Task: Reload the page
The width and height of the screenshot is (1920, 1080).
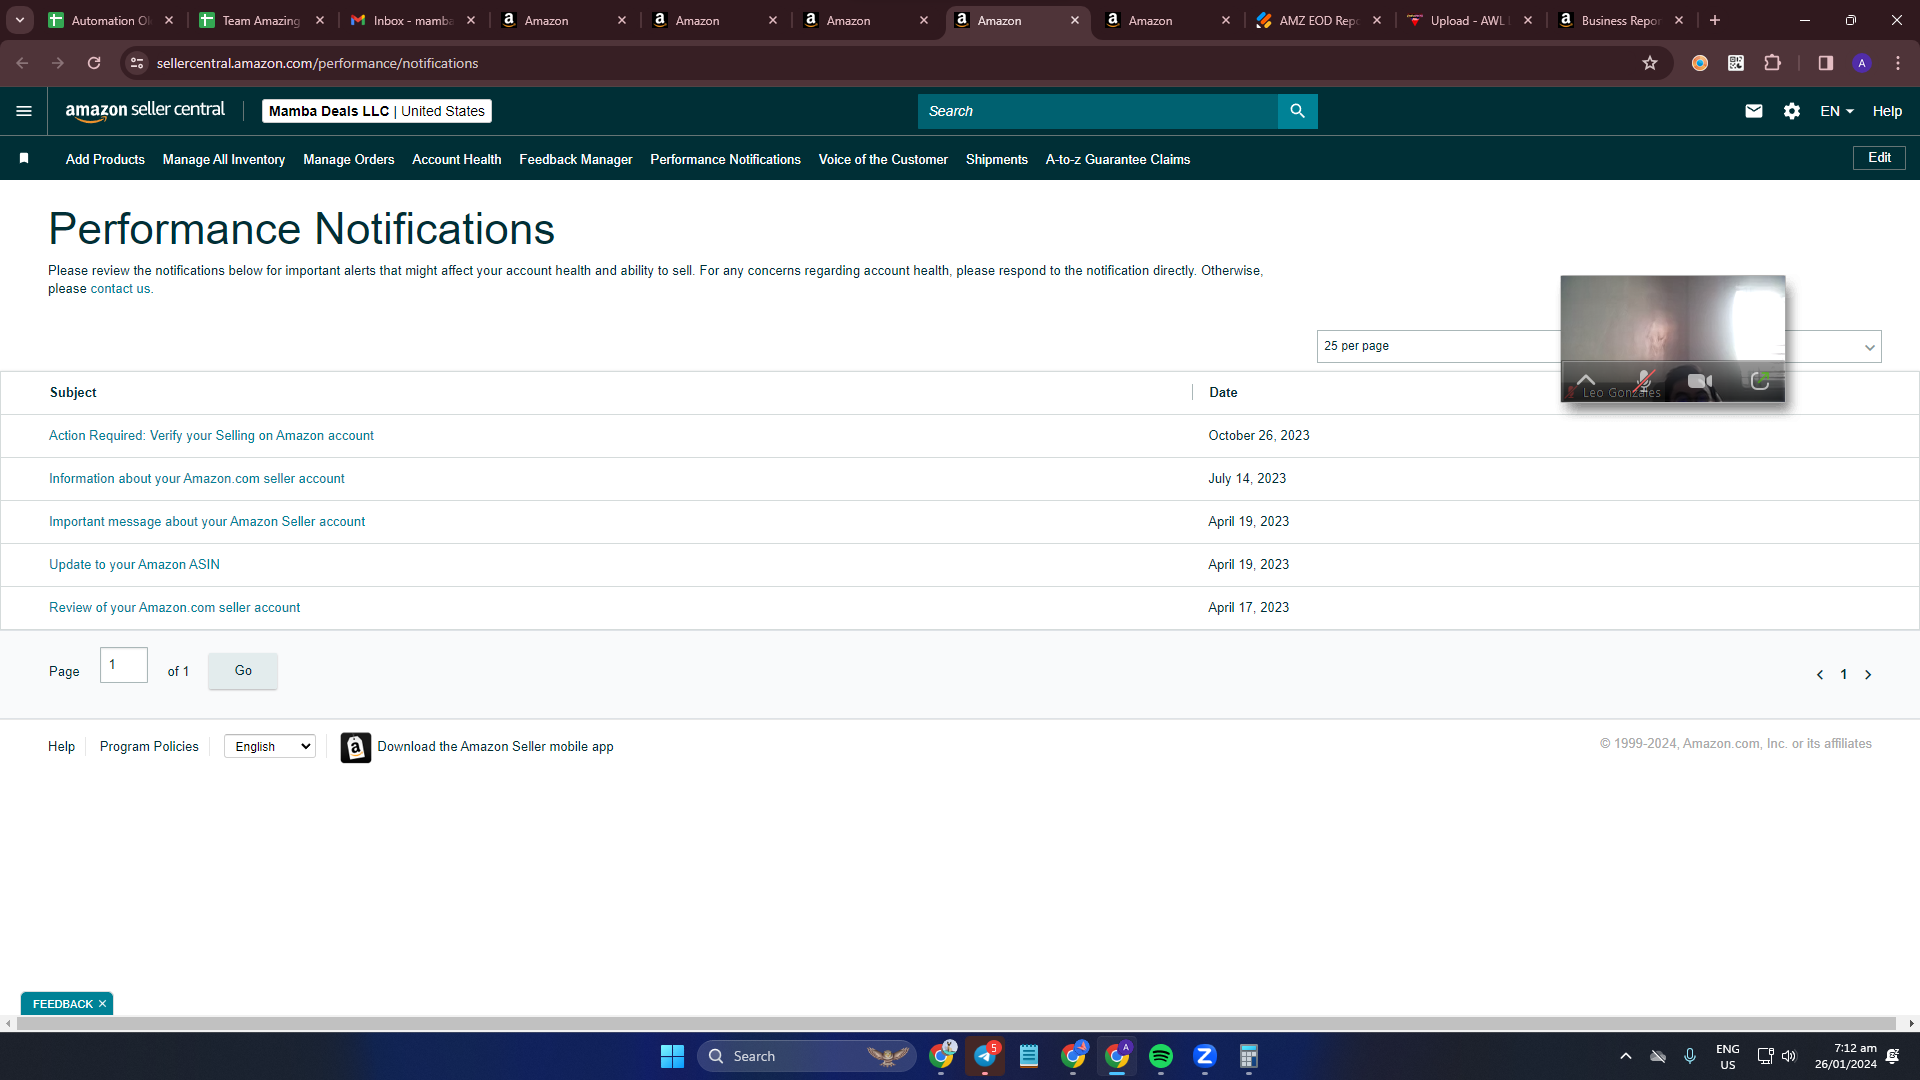Action: pyautogui.click(x=94, y=63)
